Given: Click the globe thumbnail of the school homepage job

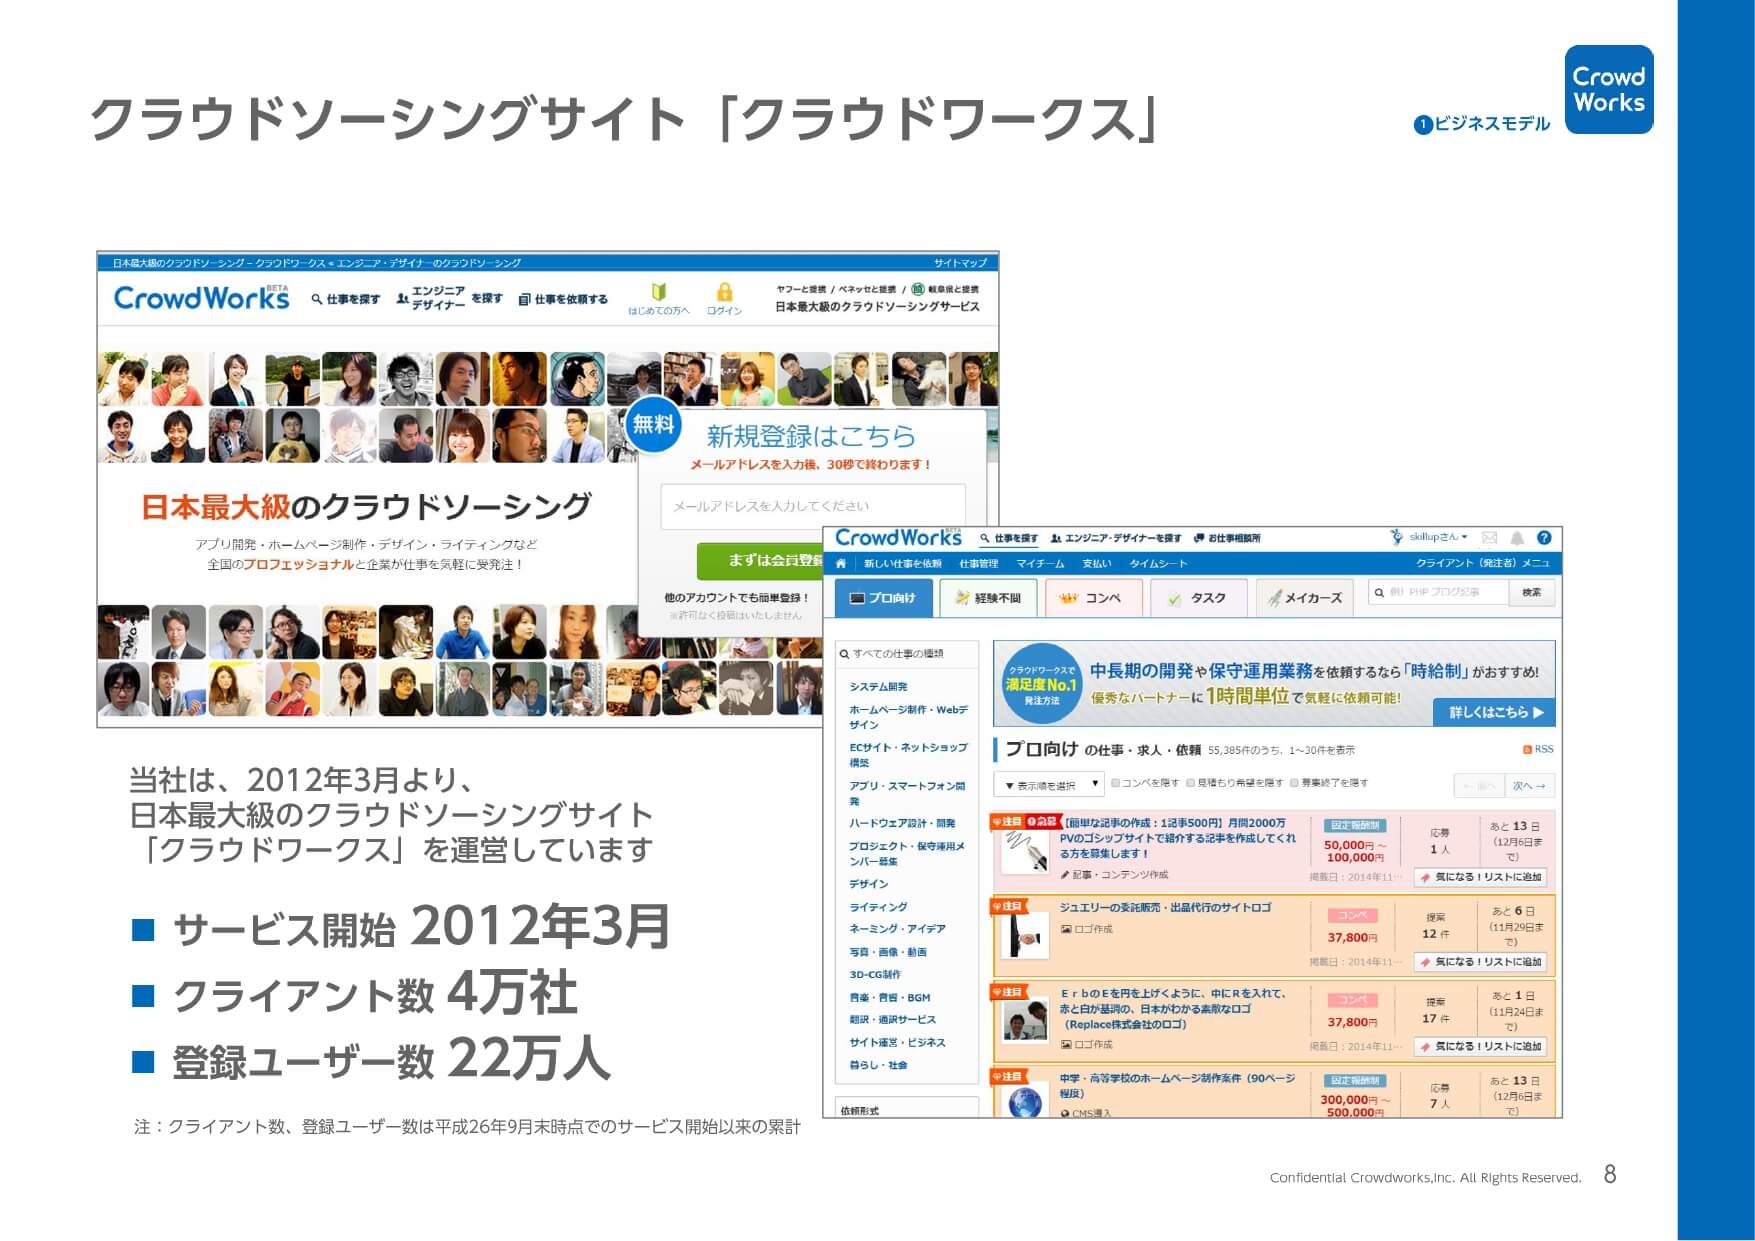Looking at the screenshot, I should 1024,1102.
